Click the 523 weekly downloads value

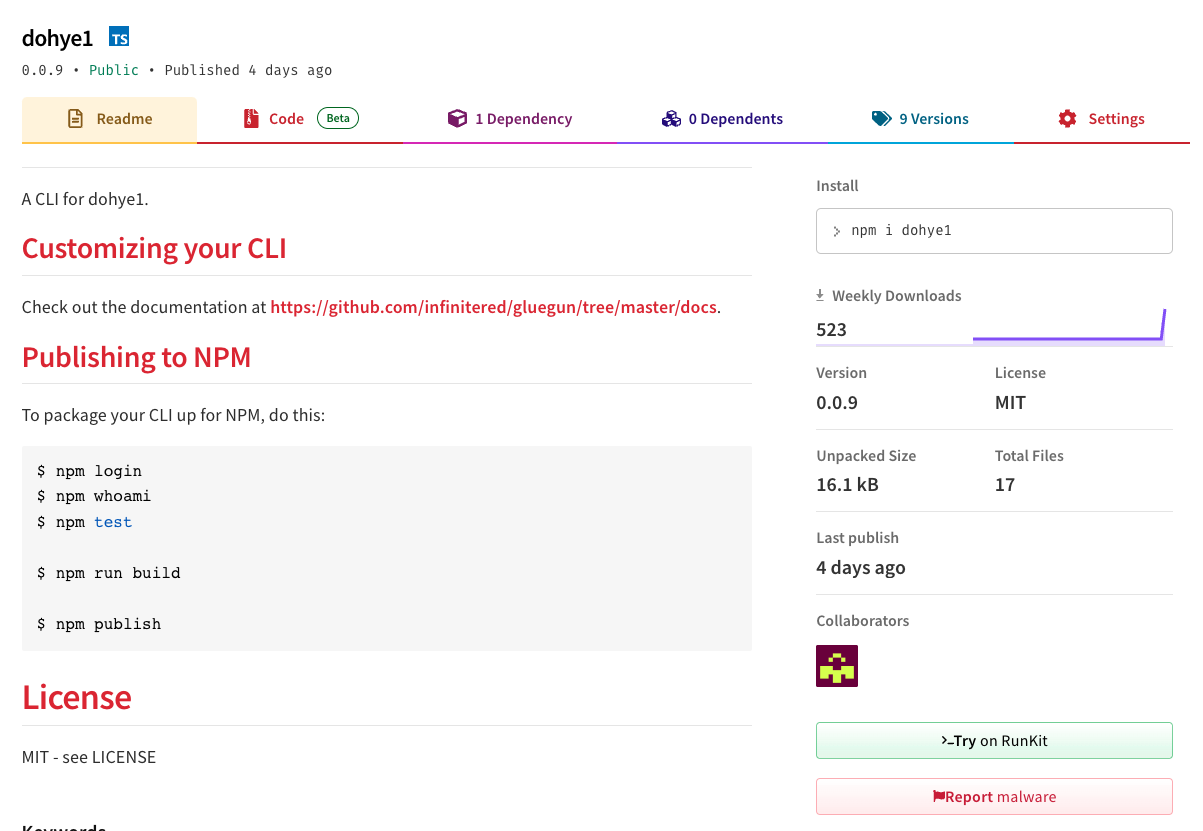tap(832, 329)
